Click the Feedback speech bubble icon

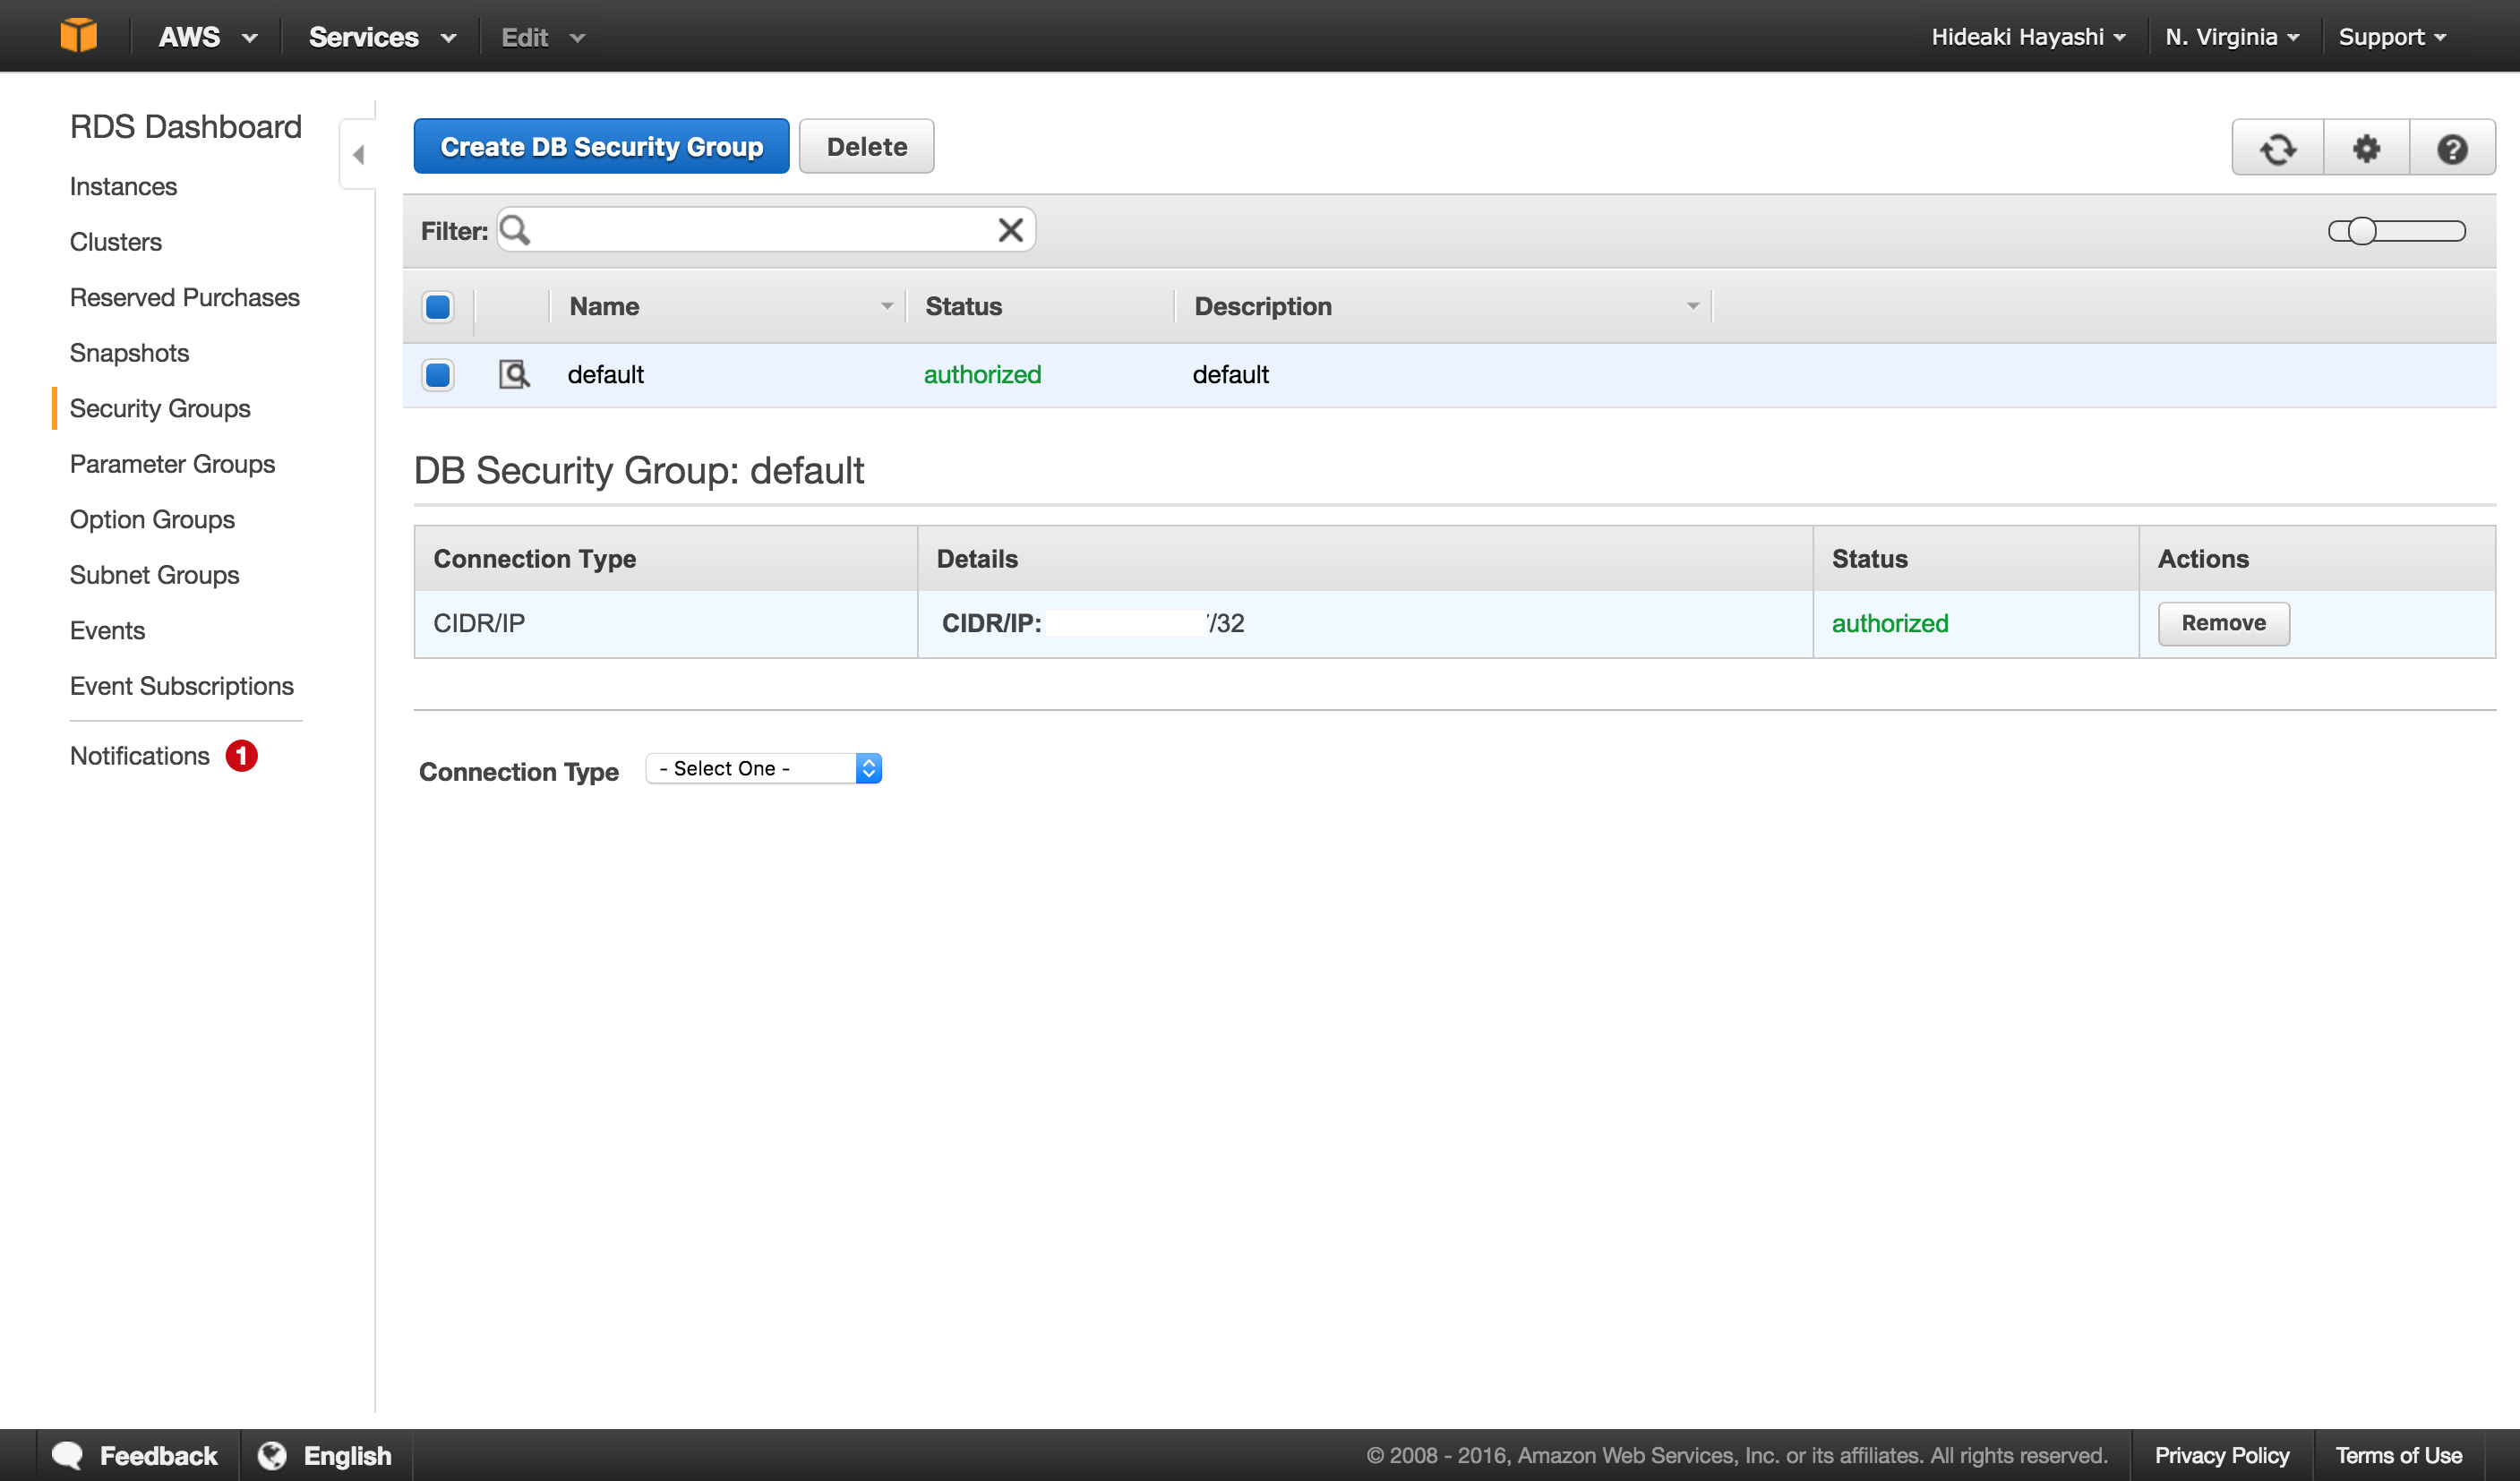pos(68,1455)
